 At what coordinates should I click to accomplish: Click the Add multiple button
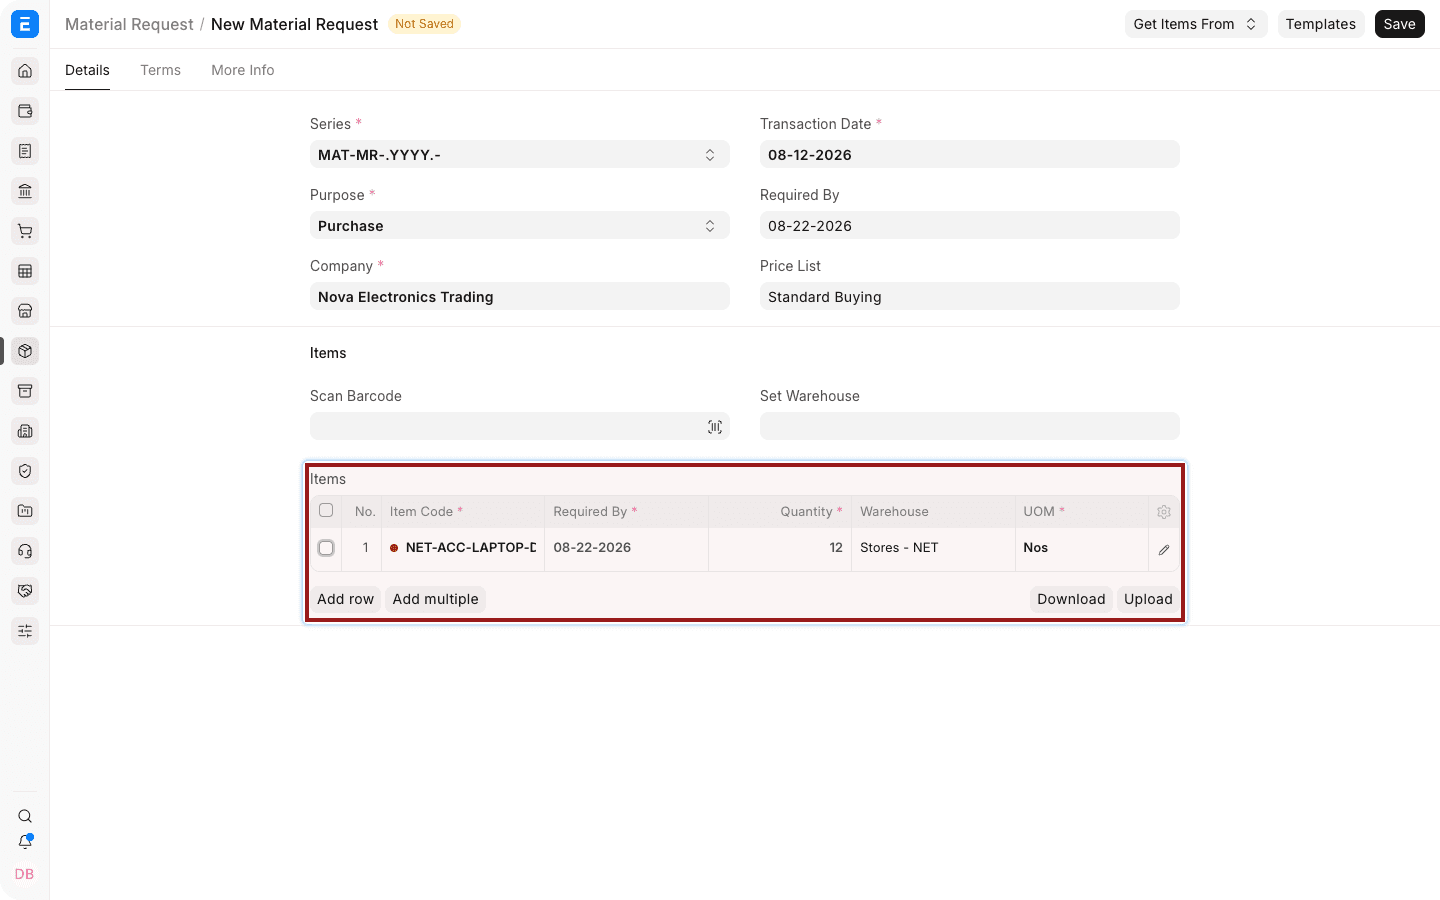(436, 599)
